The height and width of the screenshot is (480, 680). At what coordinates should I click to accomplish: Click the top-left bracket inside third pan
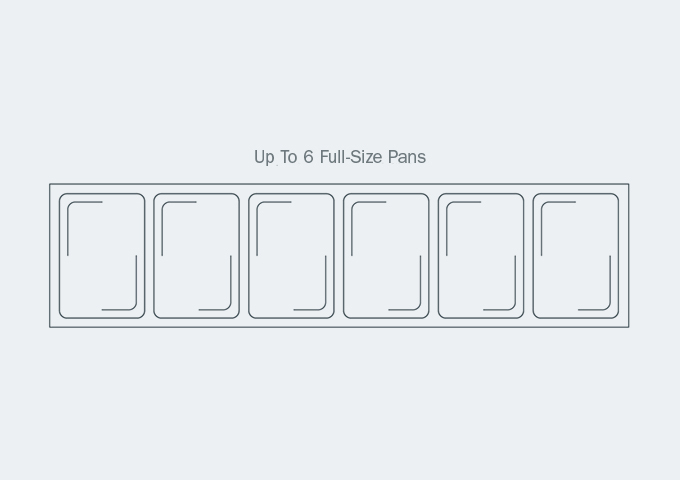tap(274, 229)
